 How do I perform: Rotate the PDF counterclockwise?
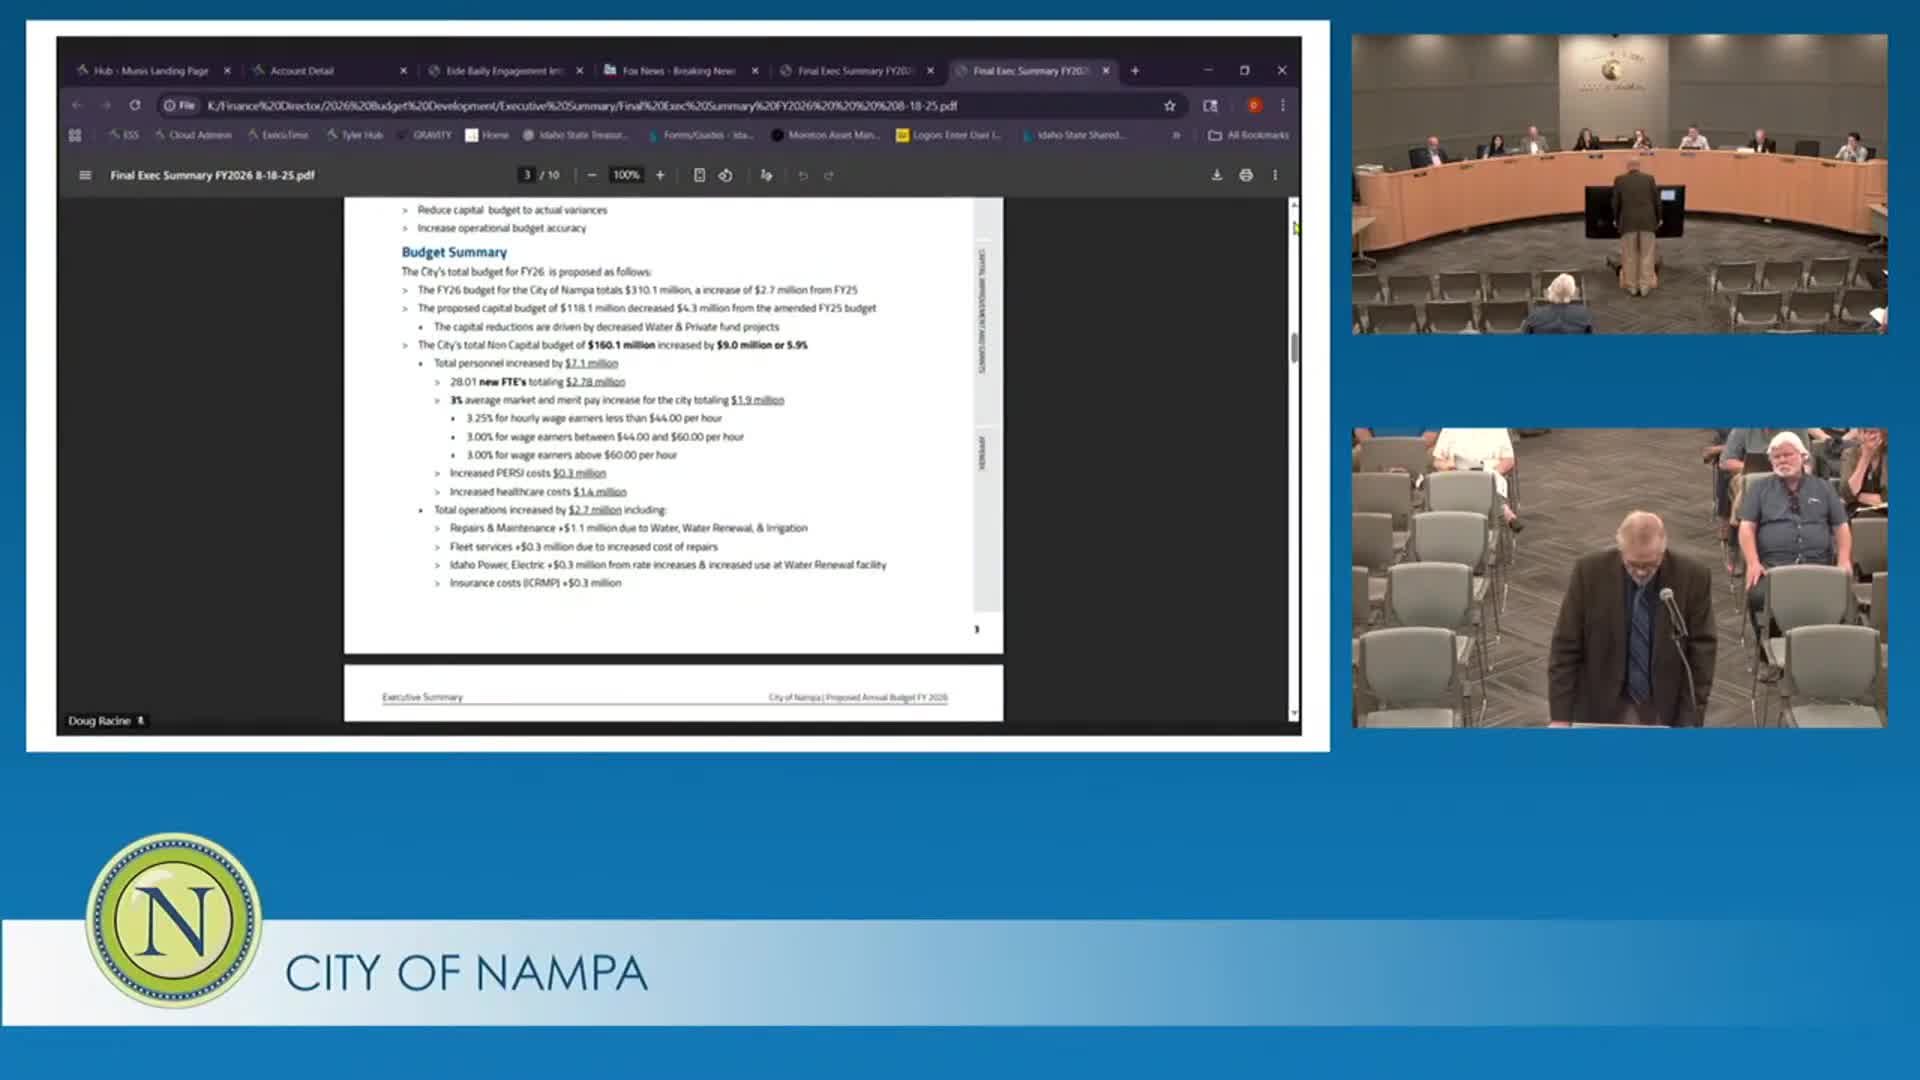coord(726,175)
